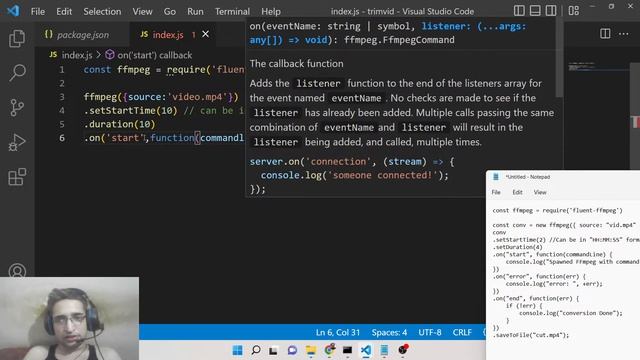
Task: Click the .setStartTime(10) call on line 4
Action: click(131, 111)
